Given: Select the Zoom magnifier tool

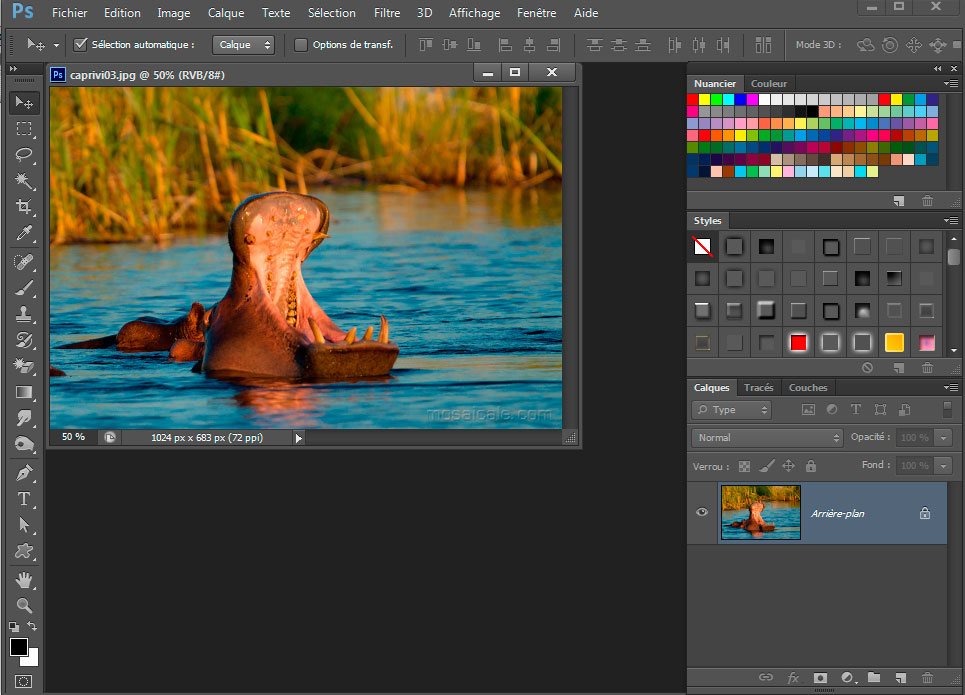Looking at the screenshot, I should 24,605.
